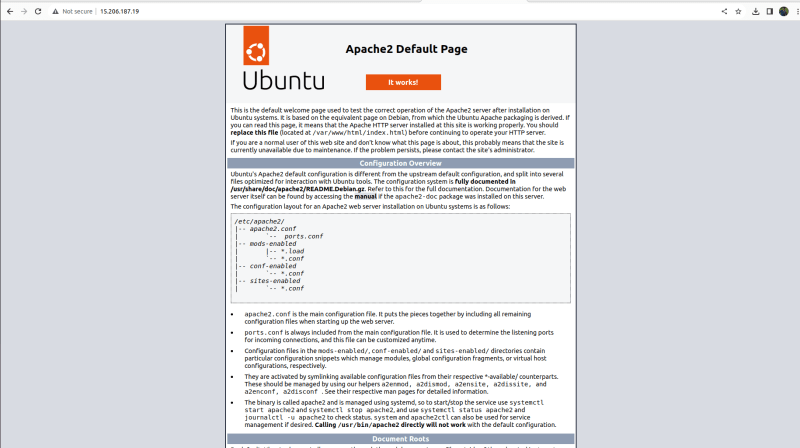Viewport: 800px width, 448px height.
Task: Open the browser downloads icon
Action: pos(756,11)
